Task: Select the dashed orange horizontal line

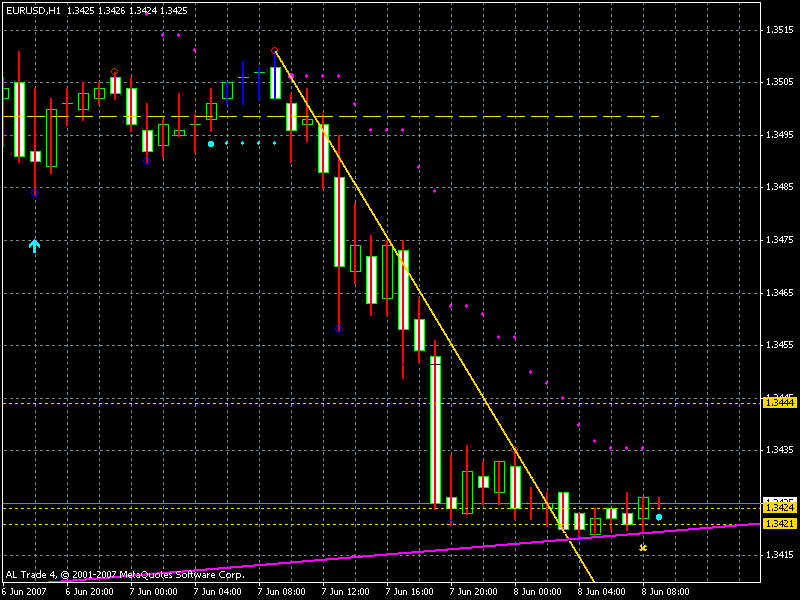Action: point(500,117)
